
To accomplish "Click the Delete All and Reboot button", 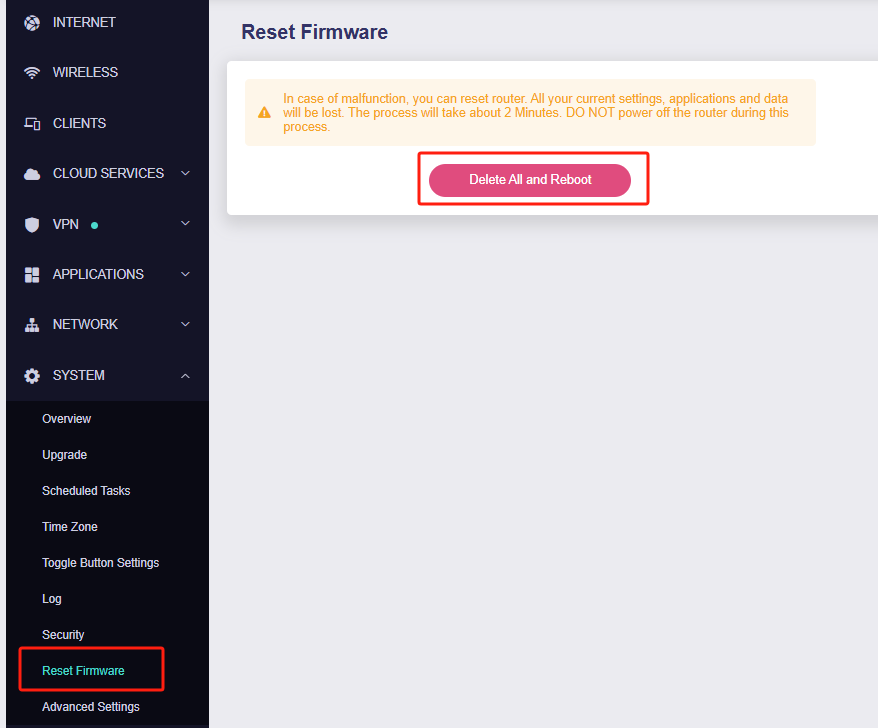I will coord(530,180).
